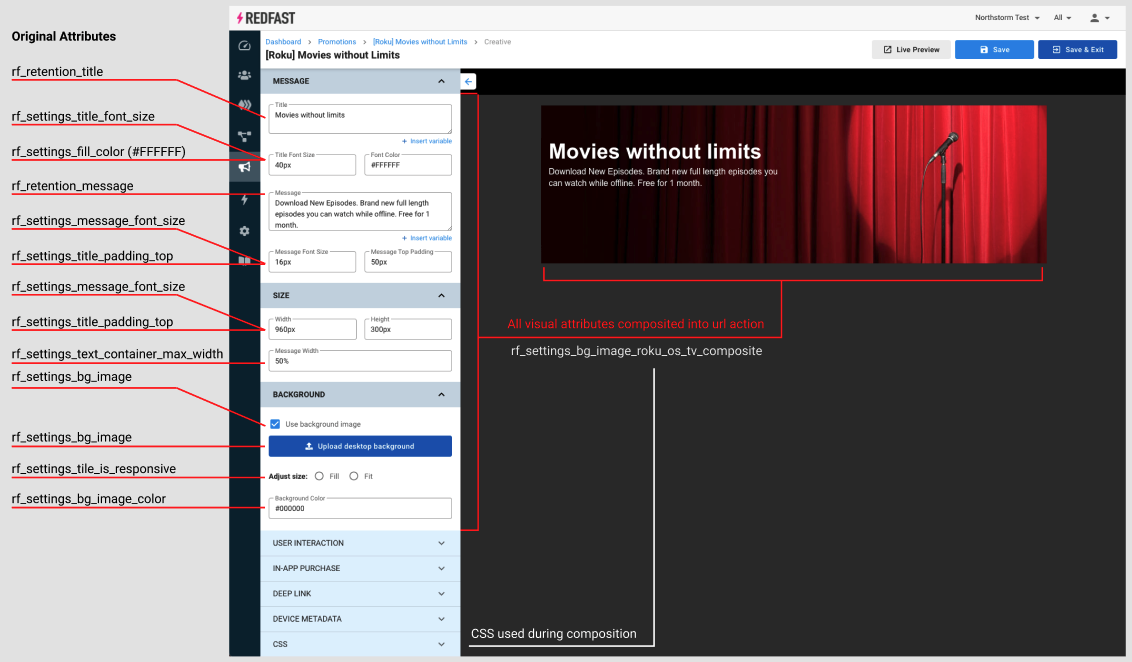The width and height of the screenshot is (1132, 662).
Task: Select the Fit adjust size radio
Action: 354,476
